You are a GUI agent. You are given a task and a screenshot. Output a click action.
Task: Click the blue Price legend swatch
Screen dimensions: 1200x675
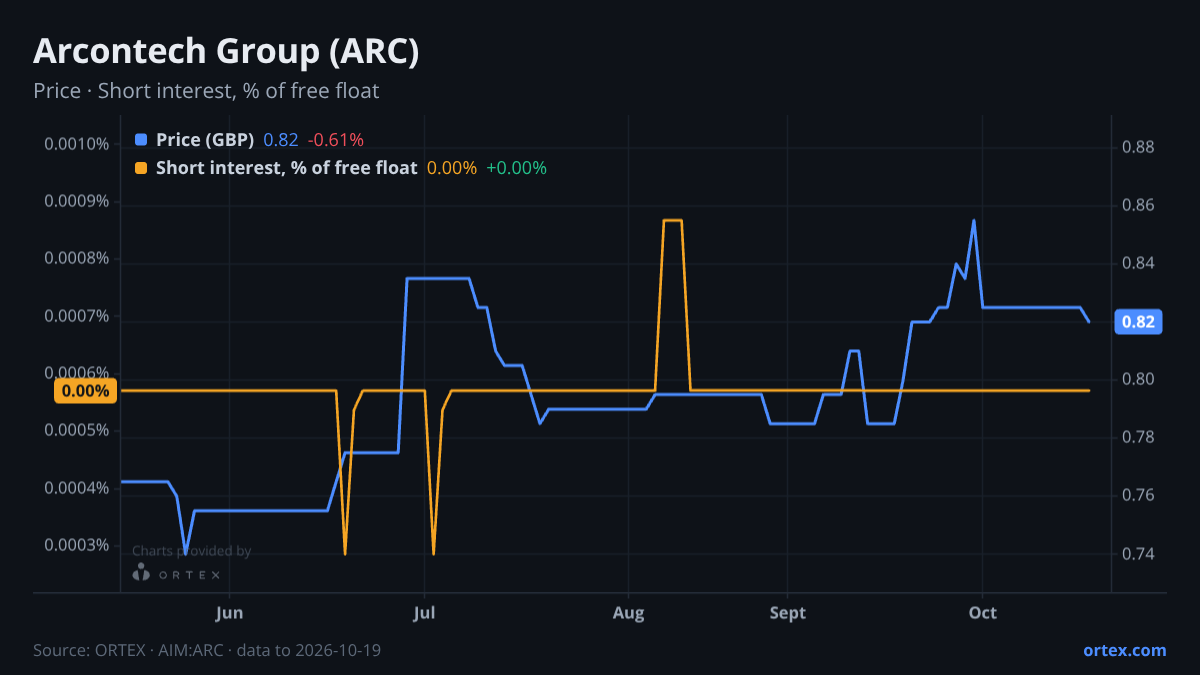(x=141, y=140)
